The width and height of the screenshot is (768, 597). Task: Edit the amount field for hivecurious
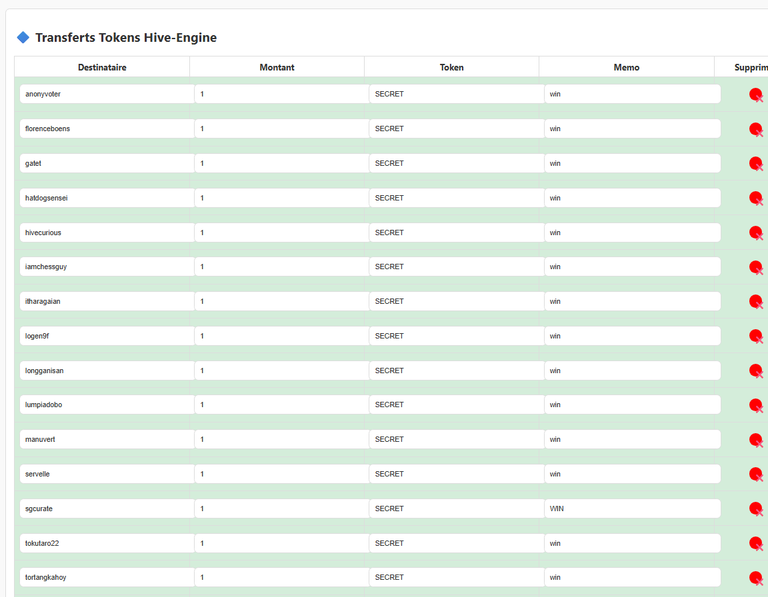pyautogui.click(x=282, y=233)
